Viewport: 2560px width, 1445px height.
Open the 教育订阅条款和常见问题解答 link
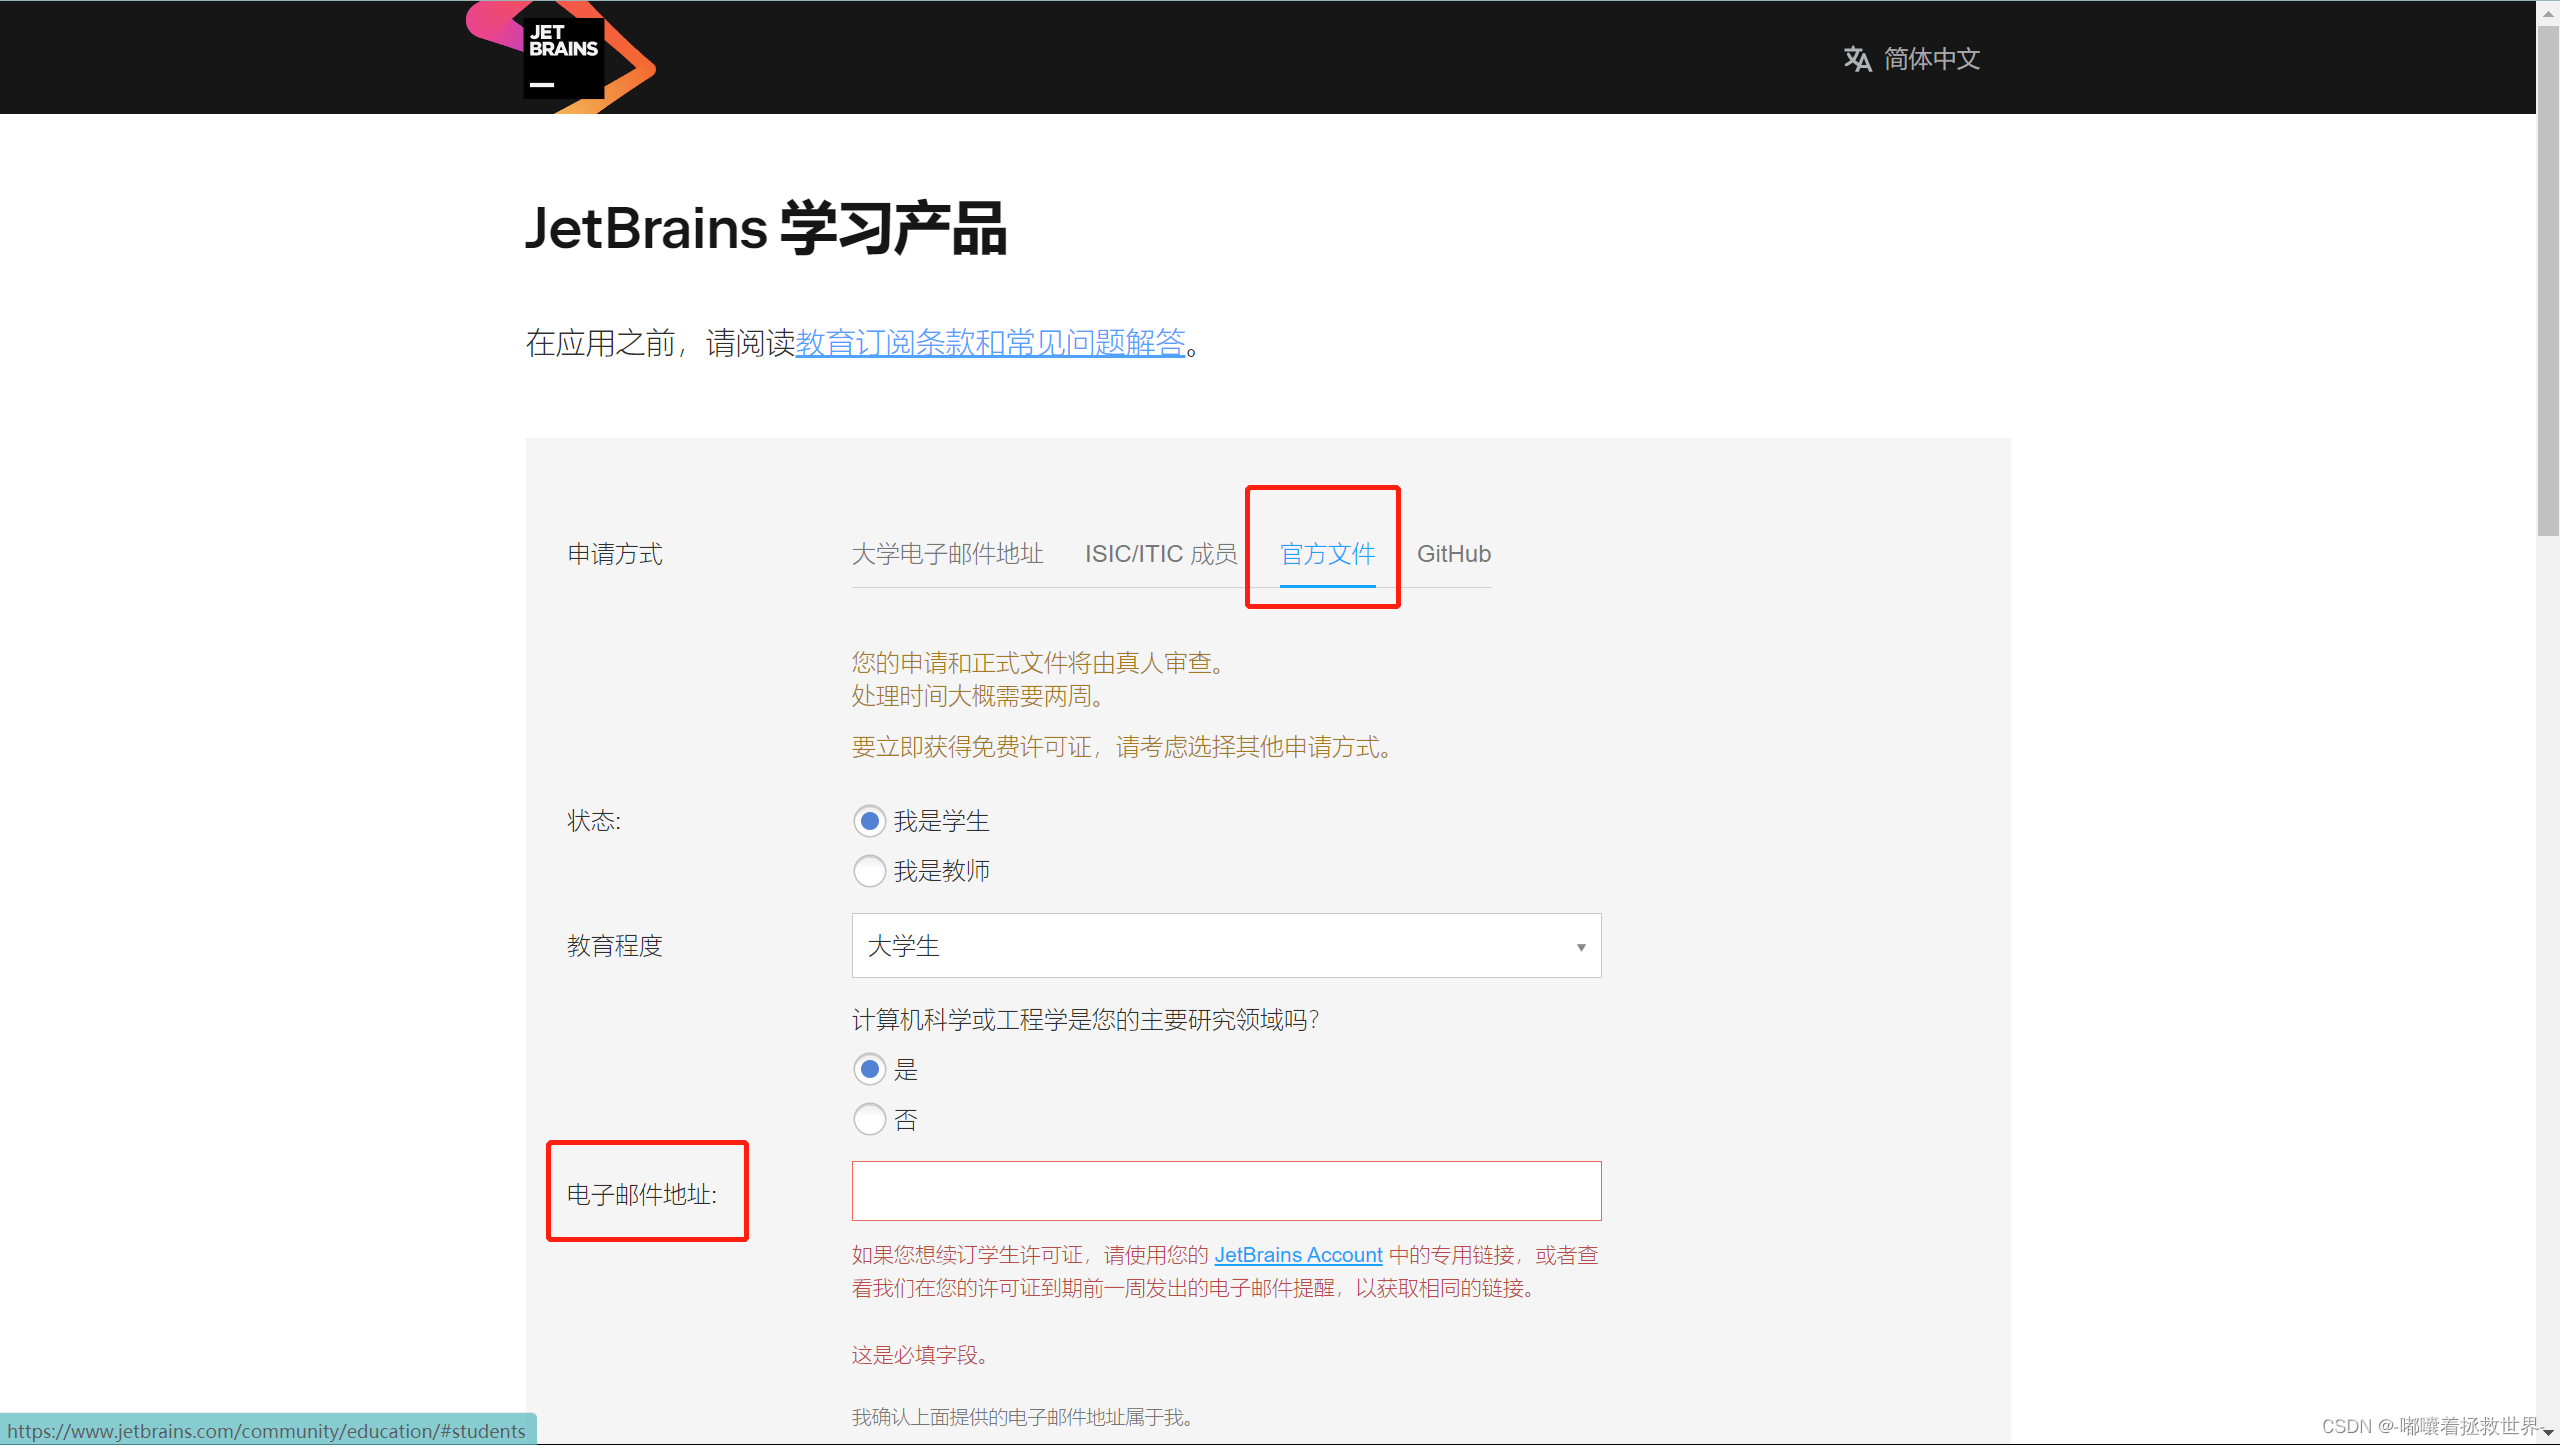(989, 343)
